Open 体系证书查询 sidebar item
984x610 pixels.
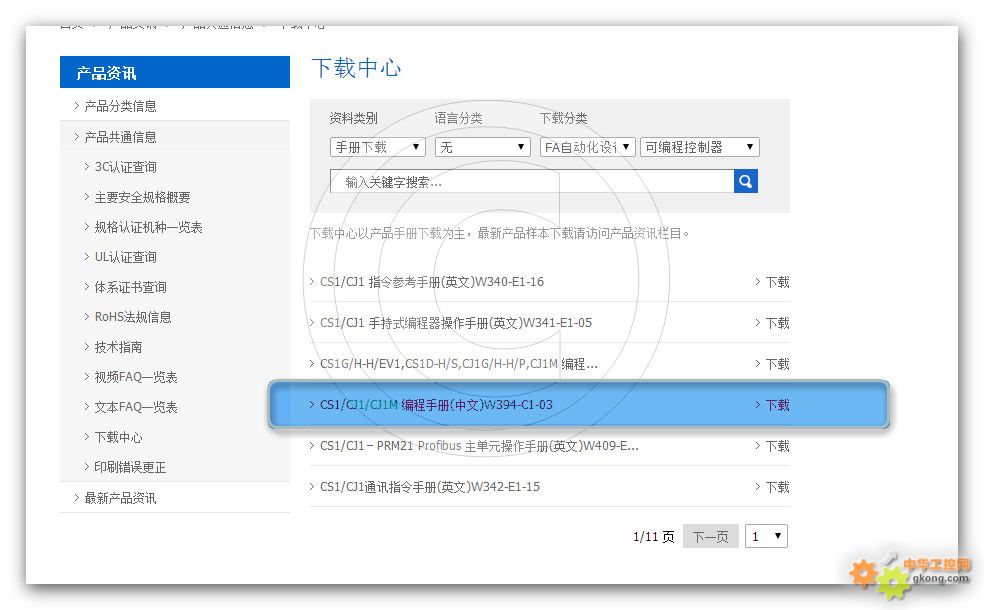(131, 287)
